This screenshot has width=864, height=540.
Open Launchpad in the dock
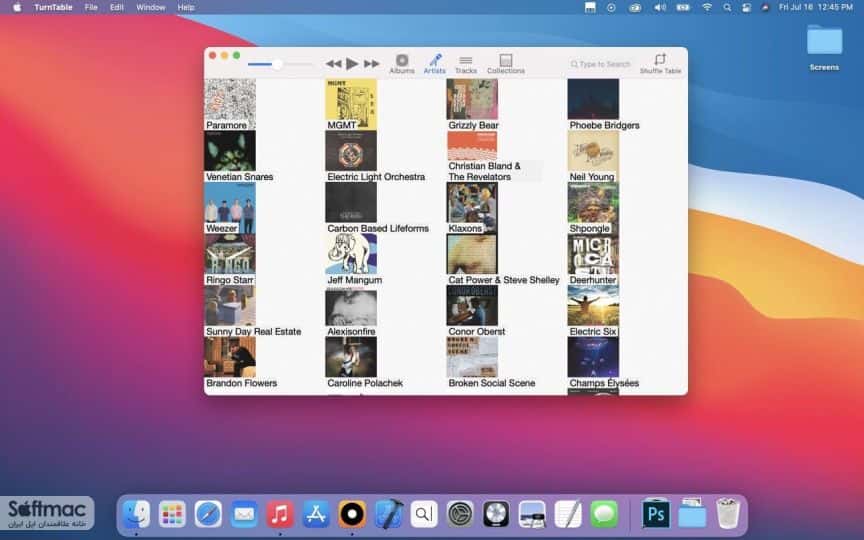coord(172,514)
